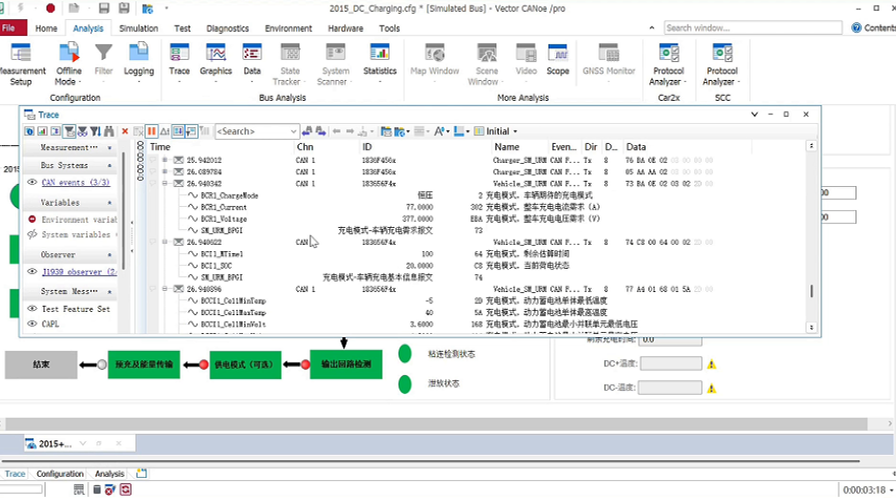Viewport: 896px width, 498px height.
Task: Open the Hardware ribbon tab
Action: (345, 28)
